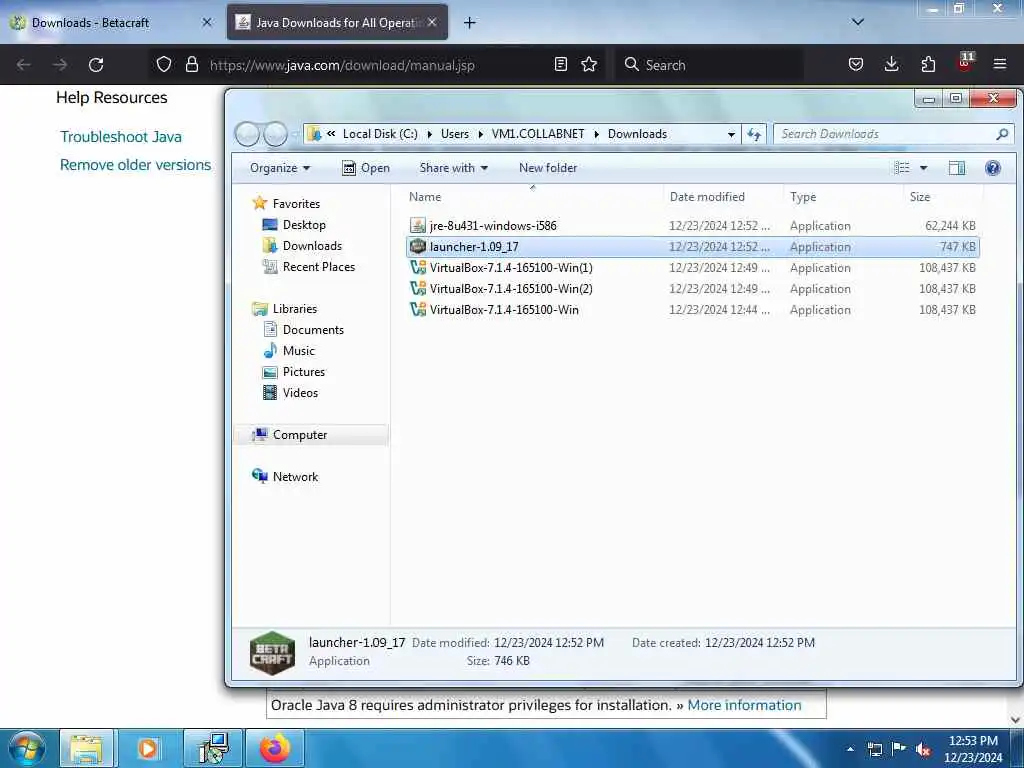
Task: Click Firefox forward arrow button
Action: pyautogui.click(x=60, y=65)
